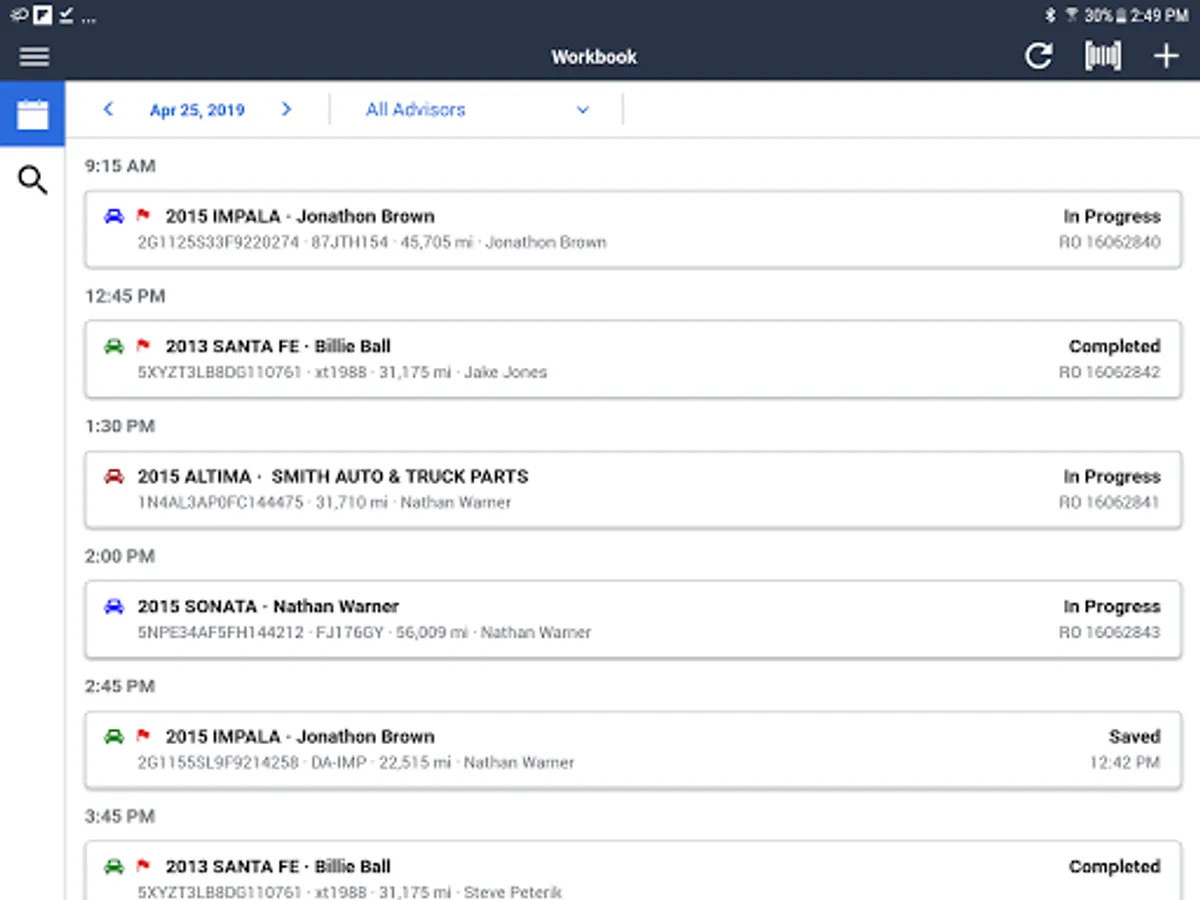Refresh the Workbook list

(x=1039, y=56)
